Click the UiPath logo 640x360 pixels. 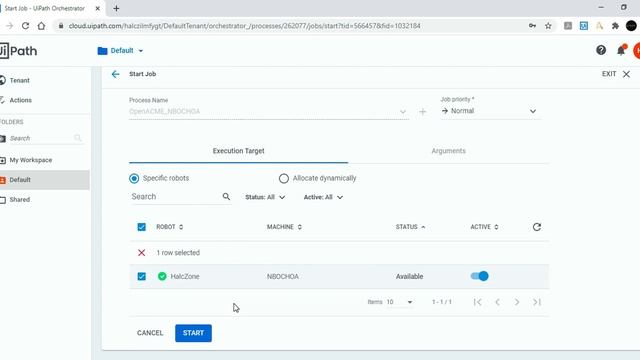[18, 51]
